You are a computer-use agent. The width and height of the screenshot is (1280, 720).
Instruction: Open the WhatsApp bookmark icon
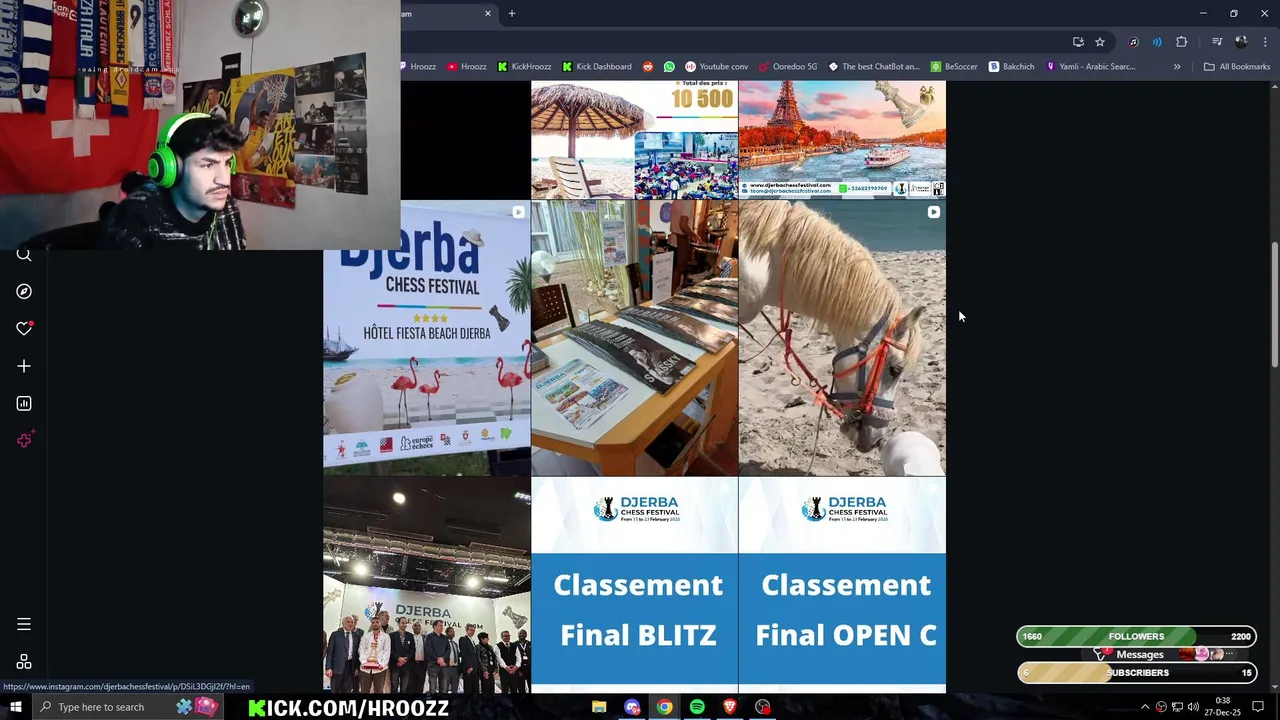(669, 66)
